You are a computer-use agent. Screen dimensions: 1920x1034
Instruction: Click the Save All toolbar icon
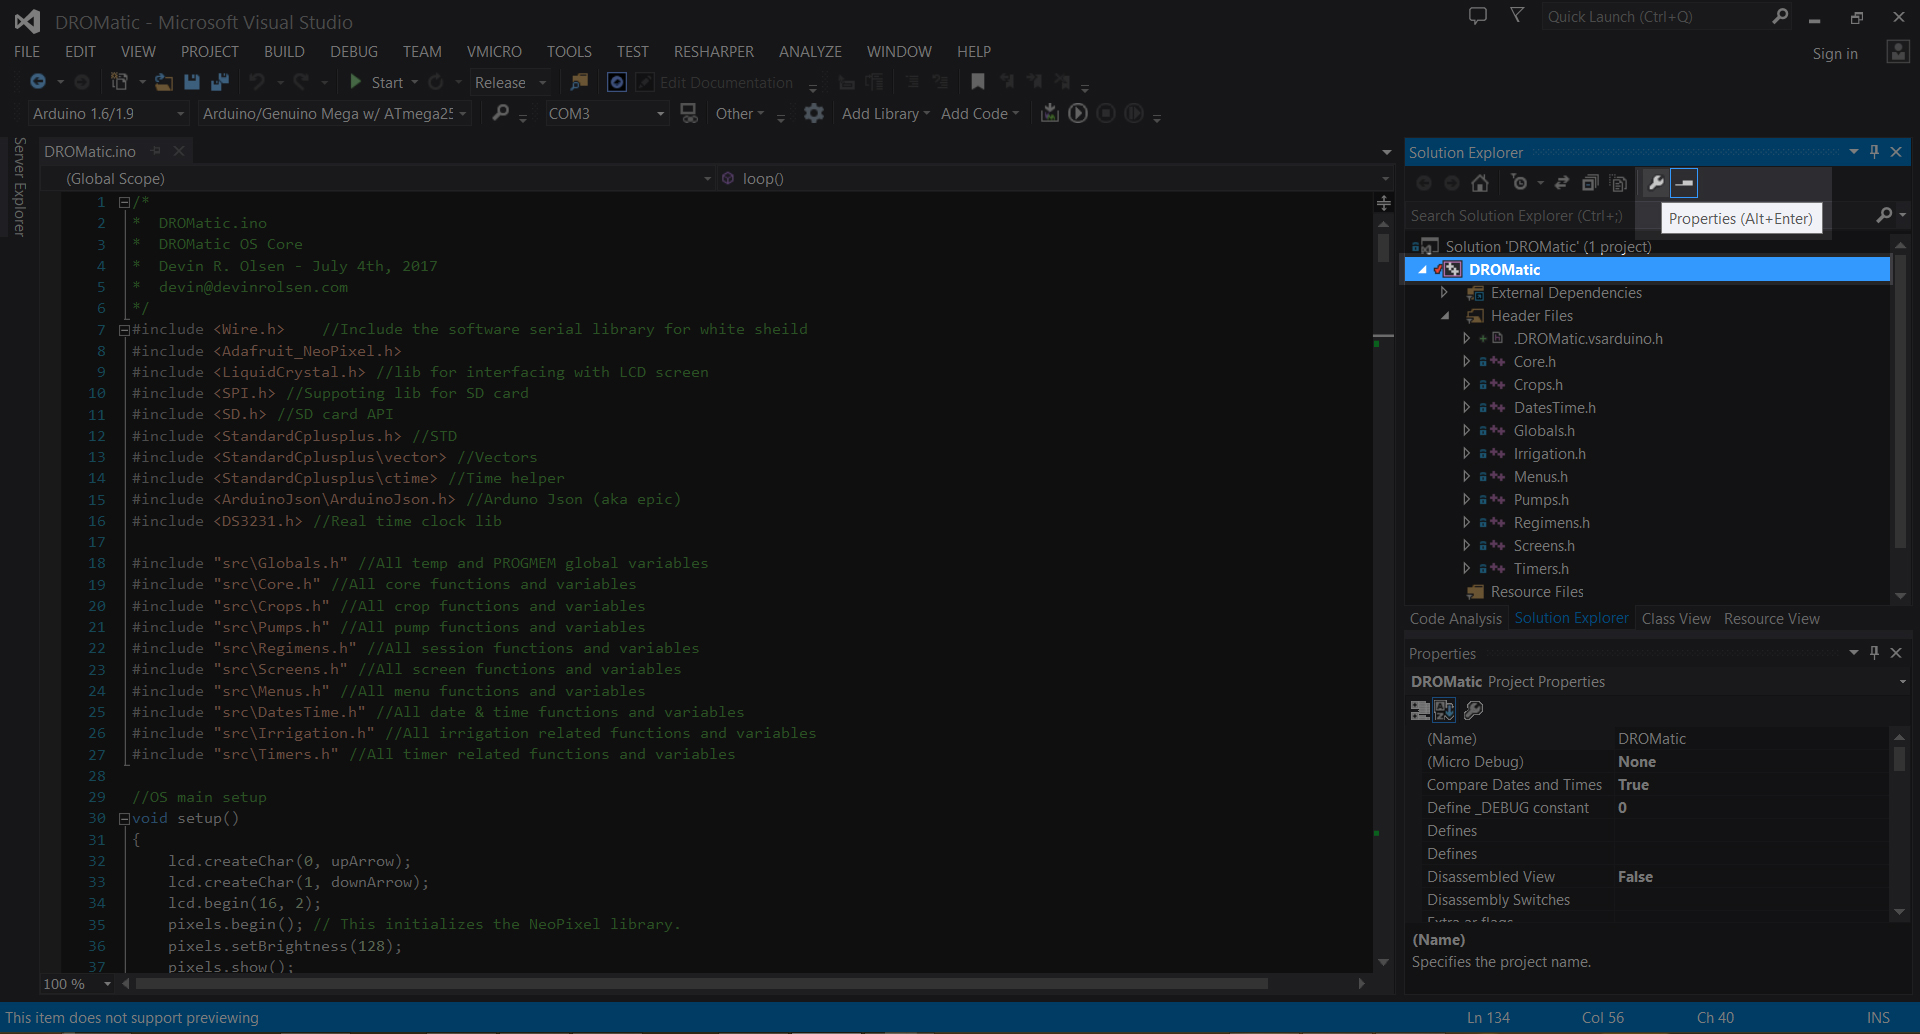pyautogui.click(x=220, y=82)
